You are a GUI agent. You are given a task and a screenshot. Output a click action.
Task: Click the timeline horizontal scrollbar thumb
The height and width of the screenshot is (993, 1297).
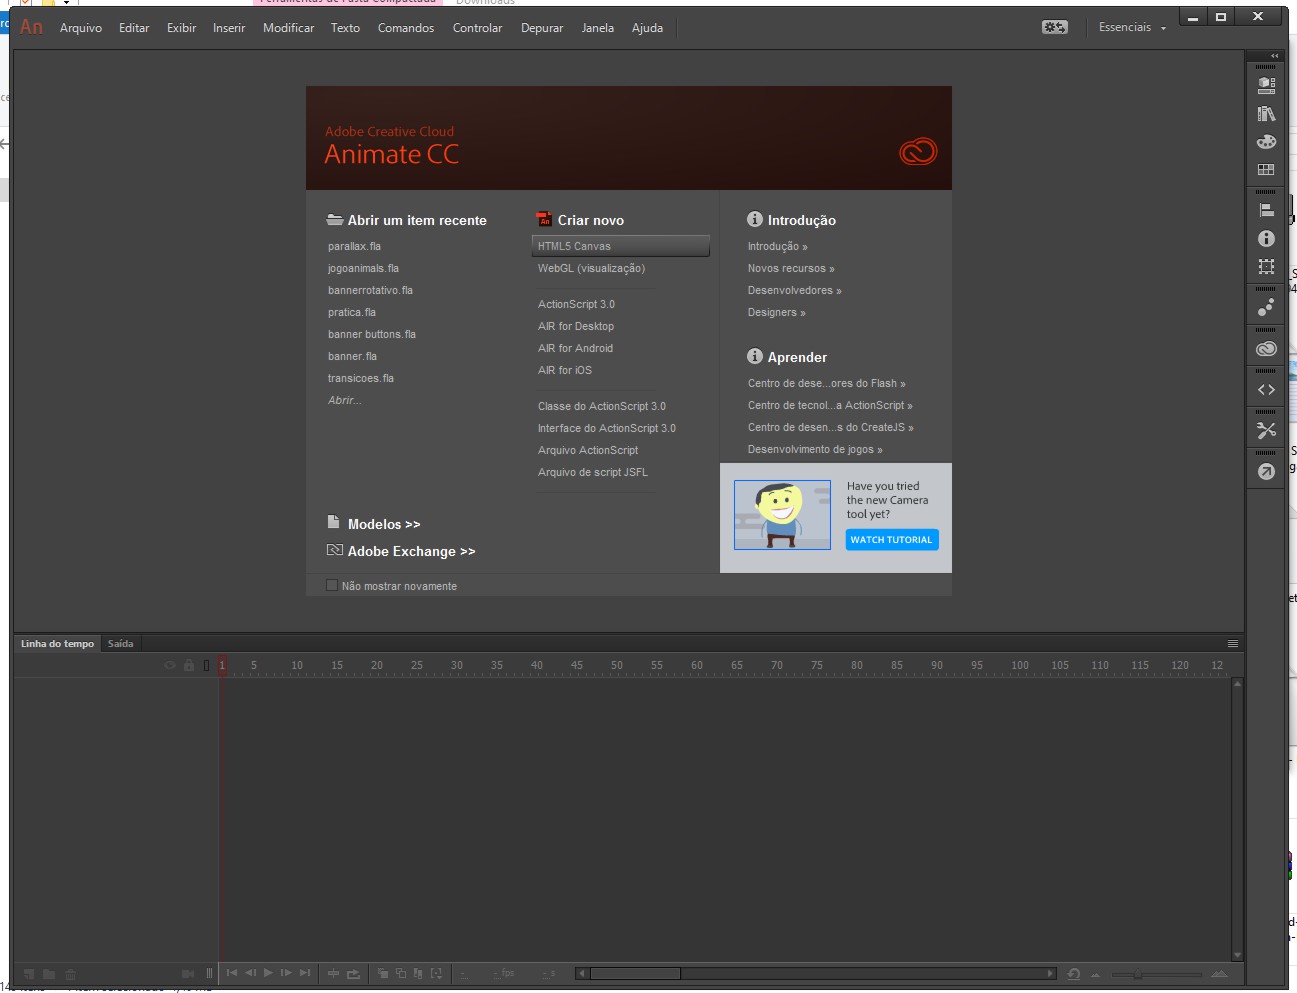coord(635,973)
